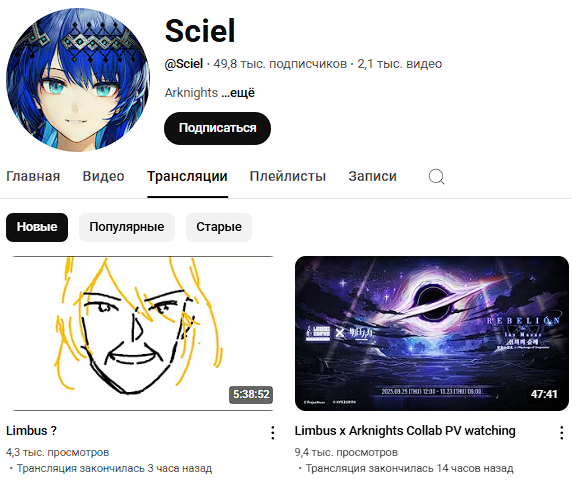Open the Трансляции tab

(x=188, y=176)
